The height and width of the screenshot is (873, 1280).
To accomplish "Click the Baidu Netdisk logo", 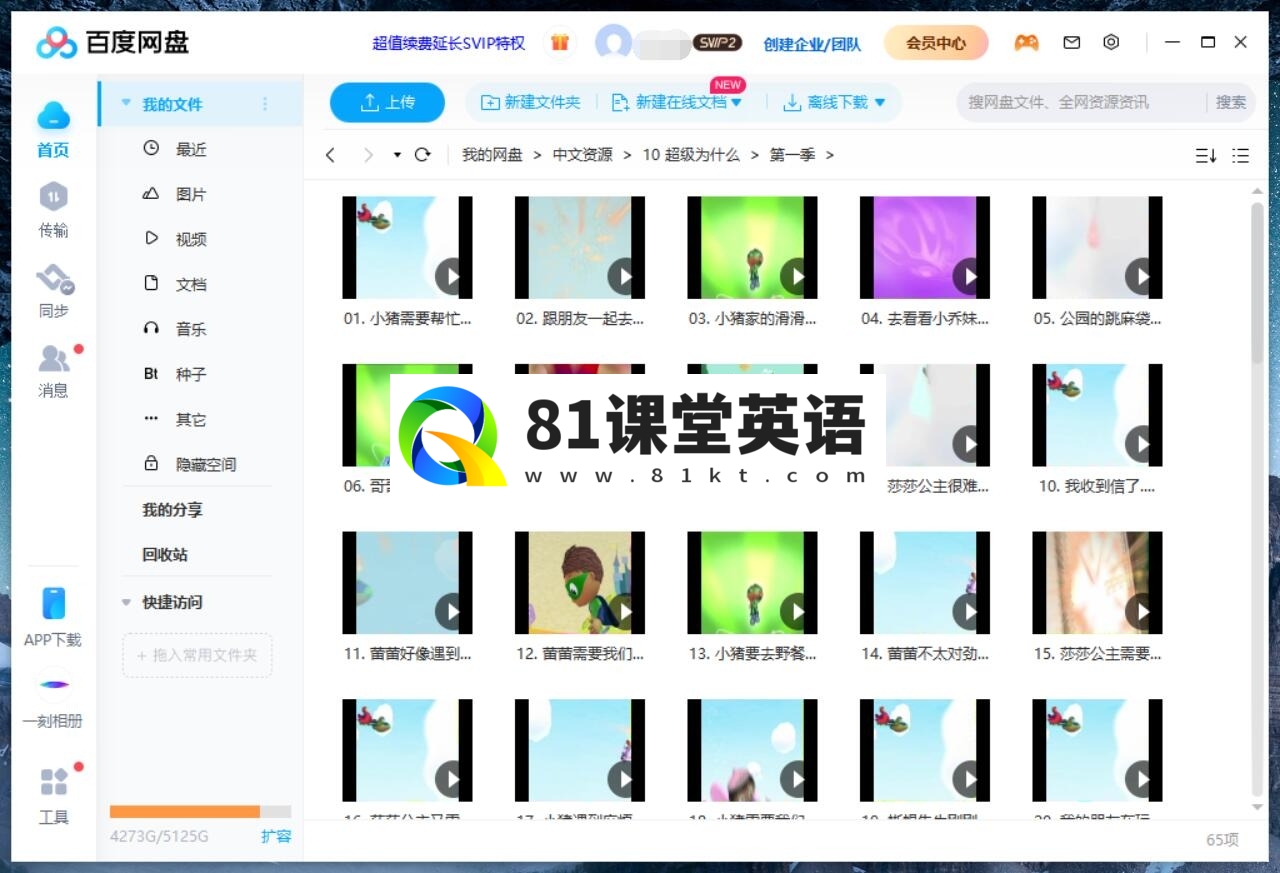I will [113, 43].
